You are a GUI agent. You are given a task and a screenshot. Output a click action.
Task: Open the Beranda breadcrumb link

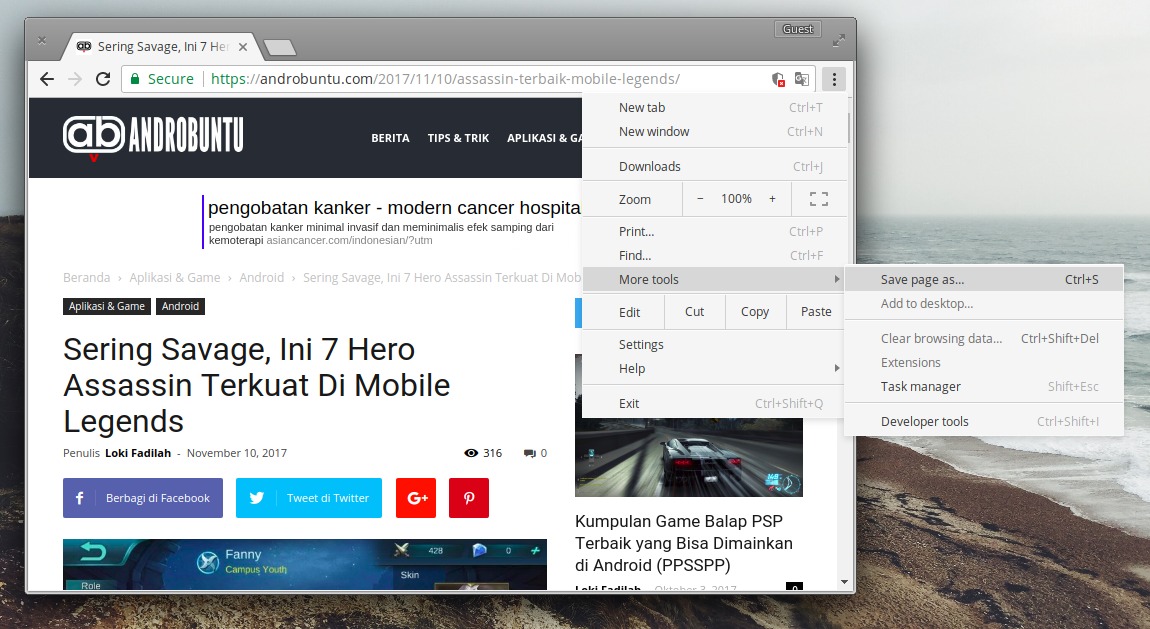pyautogui.click(x=85, y=277)
